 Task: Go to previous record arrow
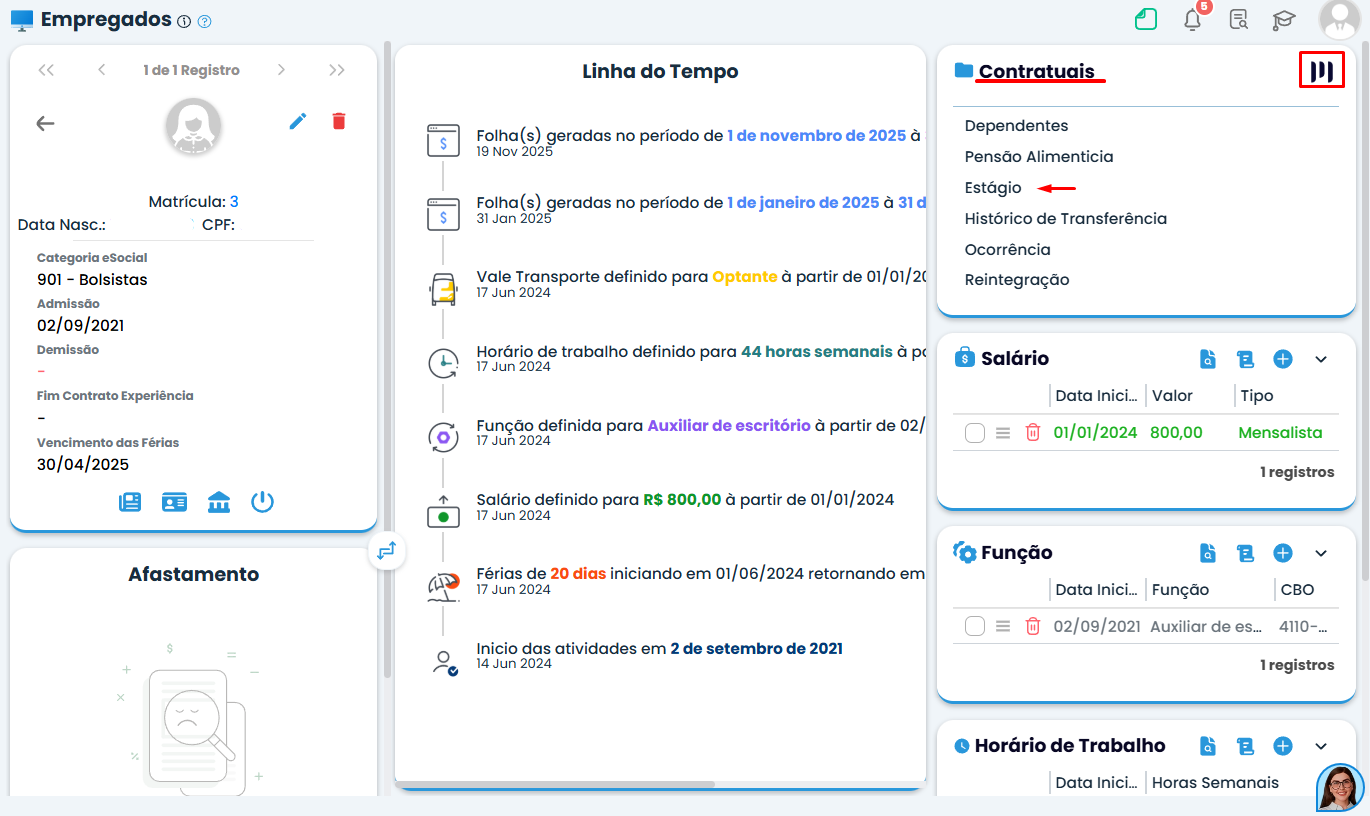tap(102, 70)
